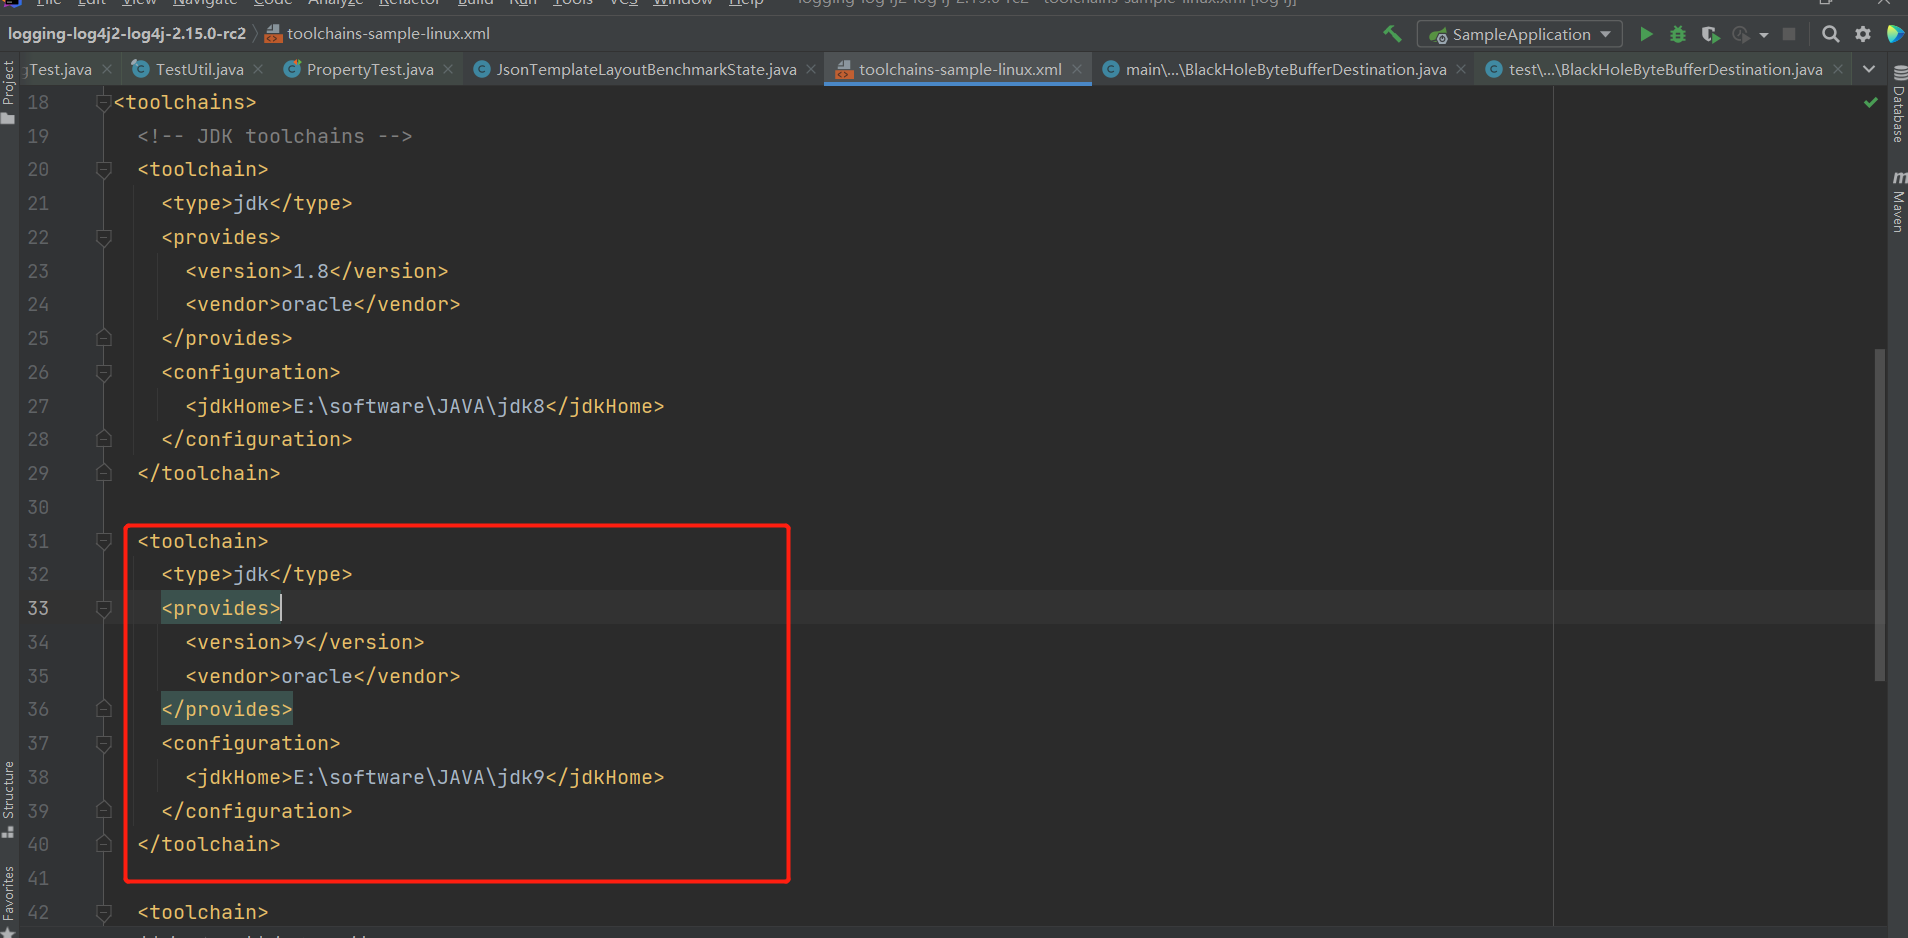Click closing provides tag on line 36
This screenshot has height=938, width=1908.
coord(227,709)
